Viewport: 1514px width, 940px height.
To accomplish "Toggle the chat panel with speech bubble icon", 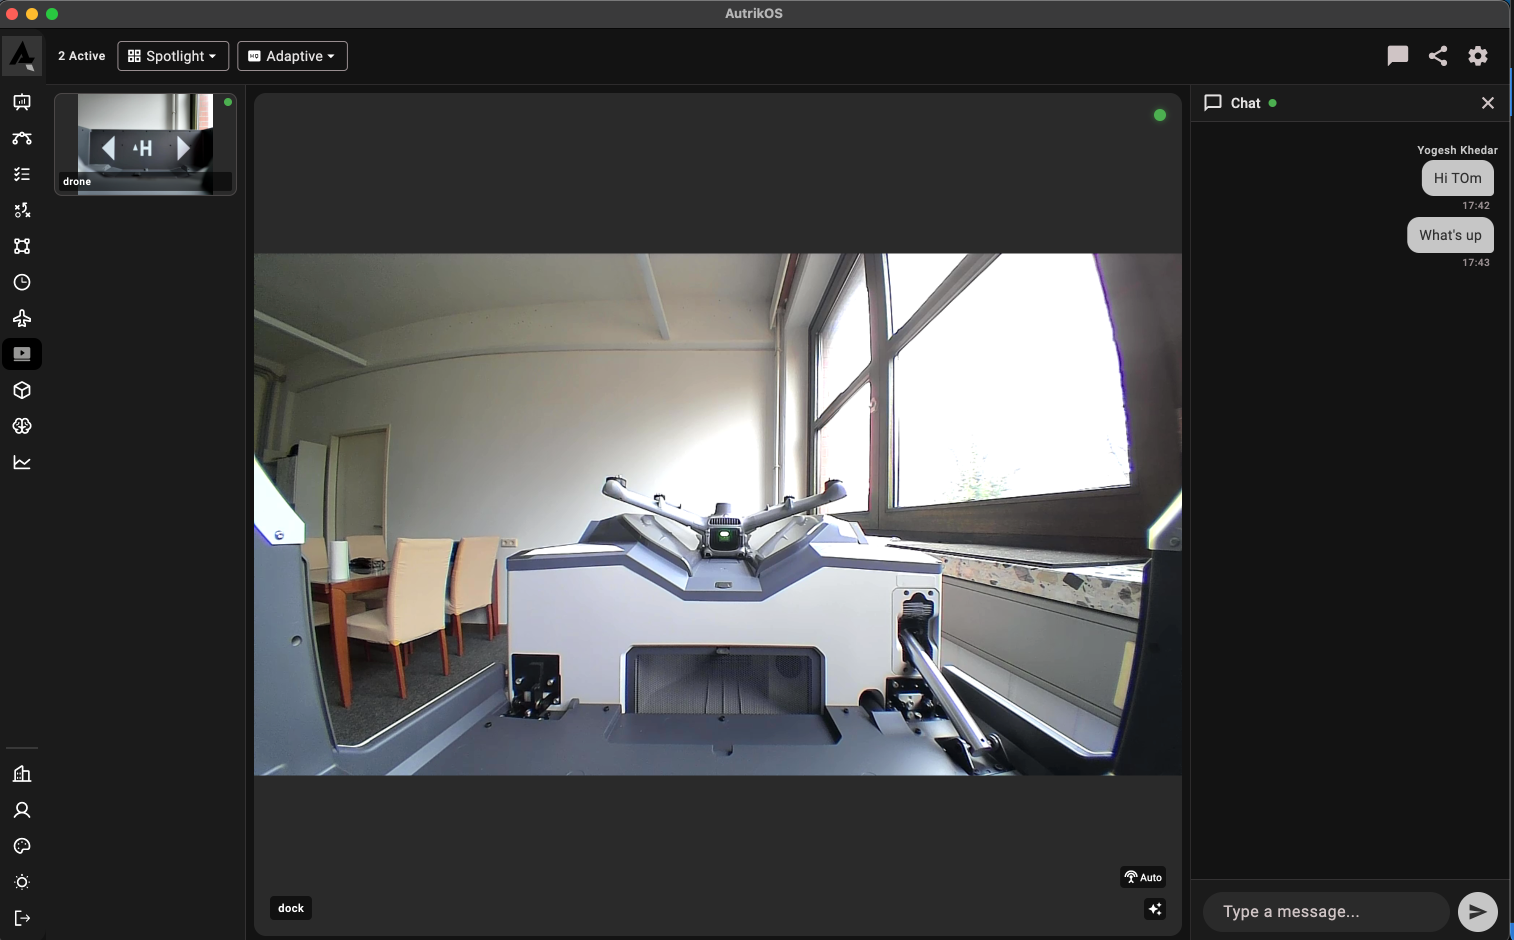I will [x=1398, y=56].
